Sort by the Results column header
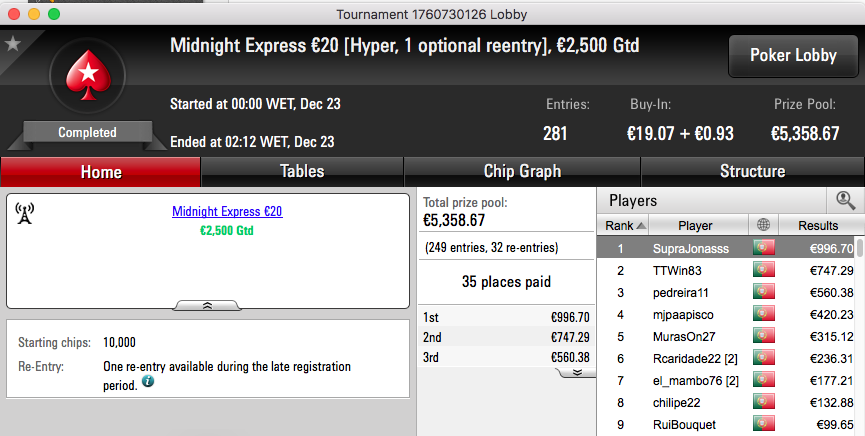Screen dimensions: 865x436 pos(818,225)
